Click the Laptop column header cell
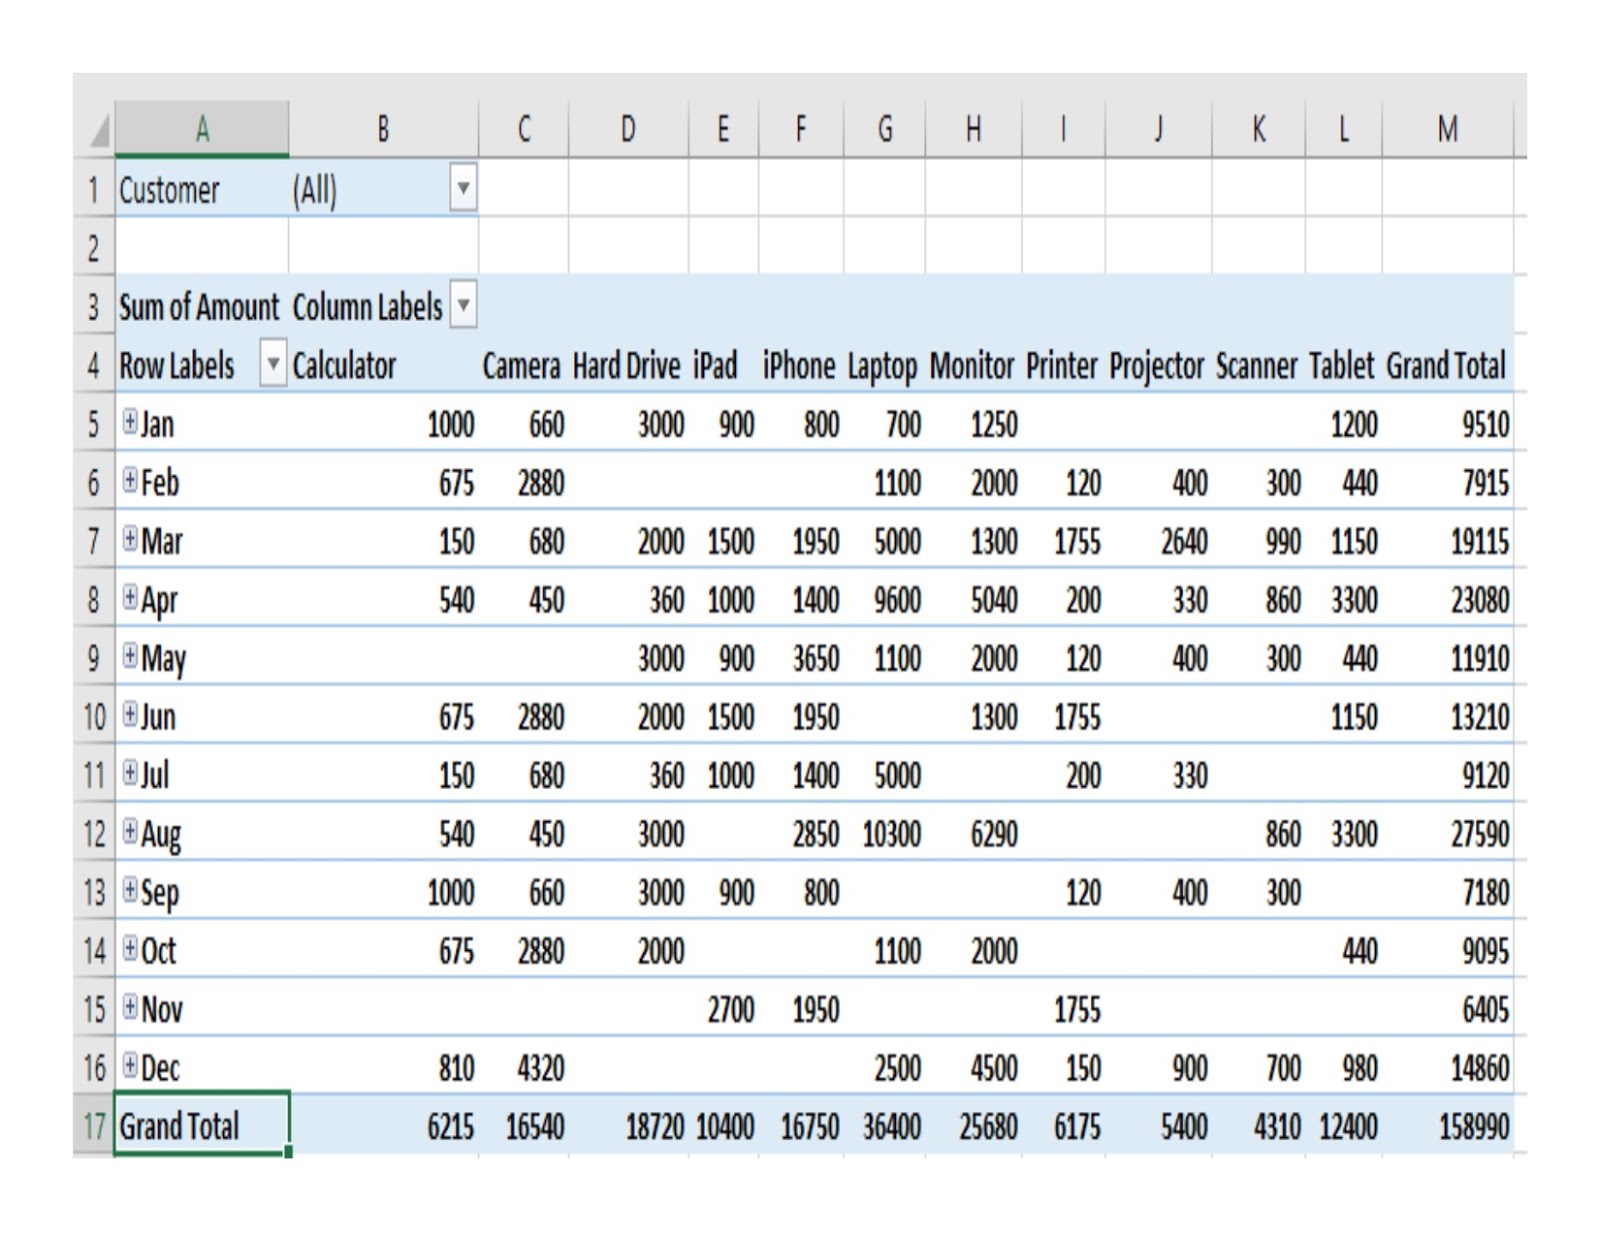1600x1236 pixels. 883,367
